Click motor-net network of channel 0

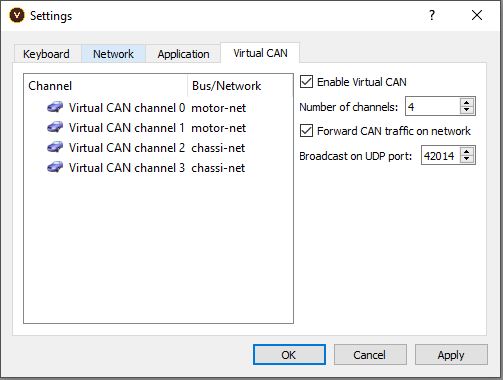tap(218, 108)
